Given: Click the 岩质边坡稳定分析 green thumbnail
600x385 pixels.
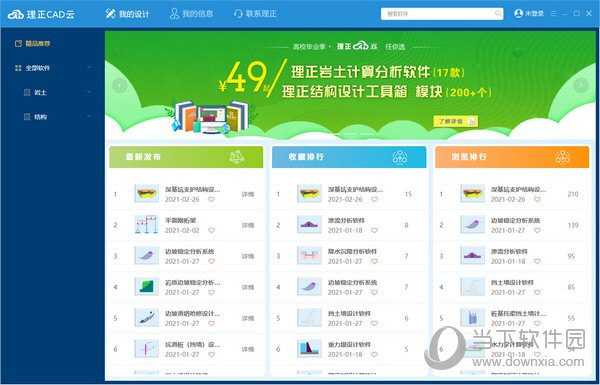Looking at the screenshot, I should click(147, 287).
